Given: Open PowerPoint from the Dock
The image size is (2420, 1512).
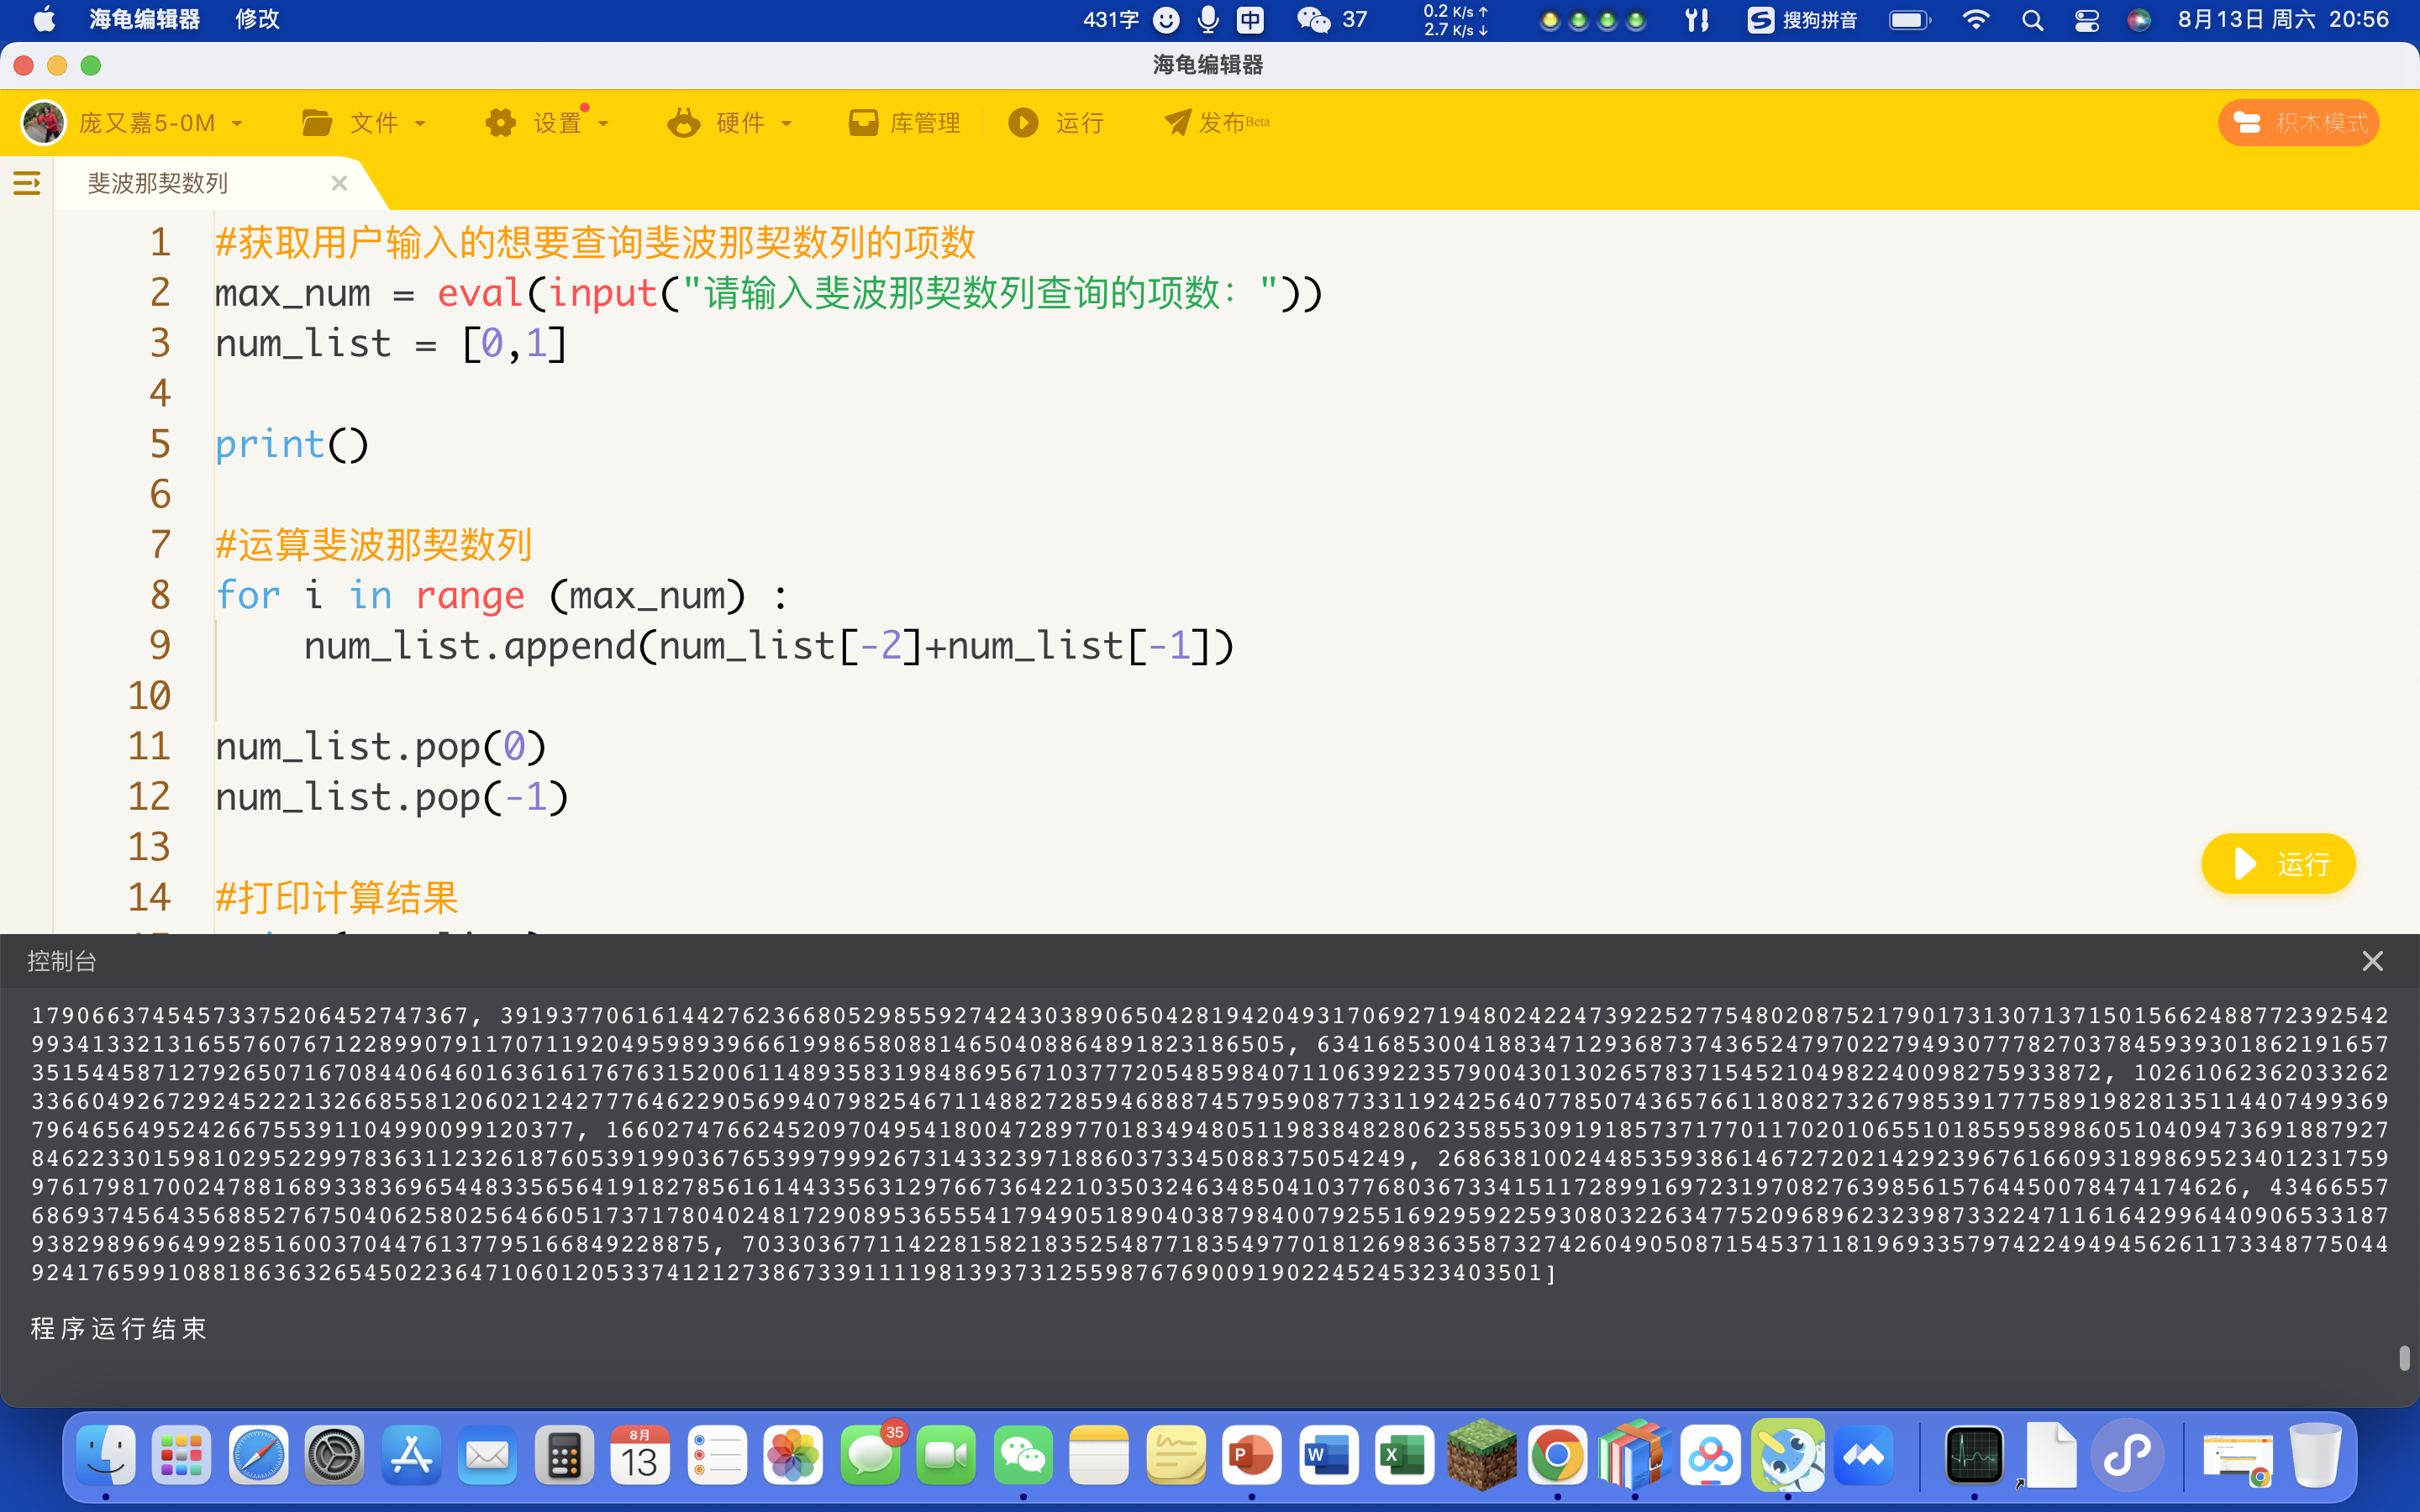Looking at the screenshot, I should click(x=1252, y=1454).
